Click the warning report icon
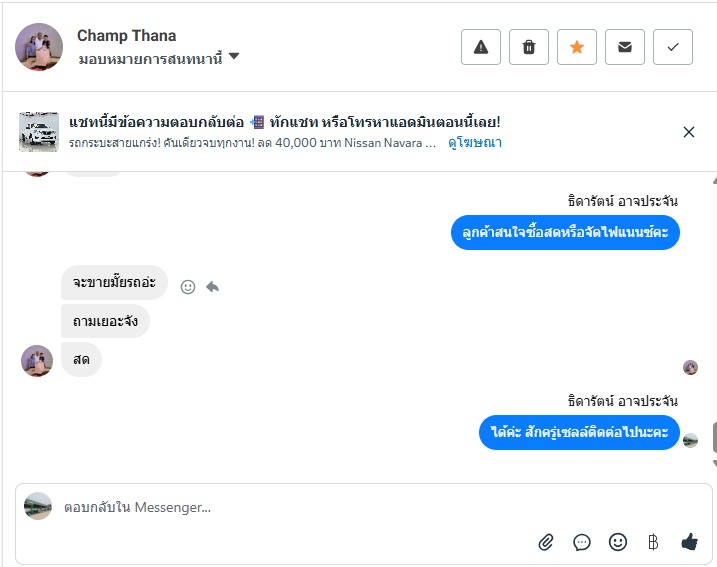Screen dimensions: 717x567 click(x=481, y=47)
